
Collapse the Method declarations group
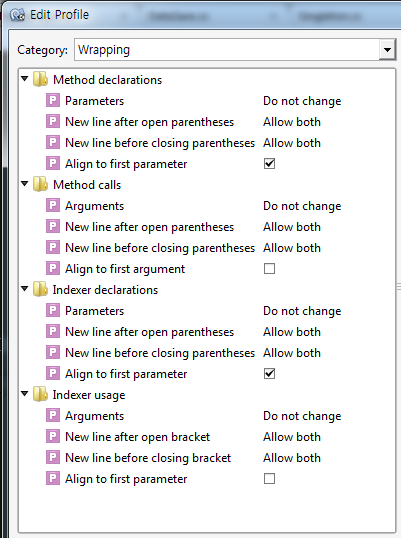[24, 79]
